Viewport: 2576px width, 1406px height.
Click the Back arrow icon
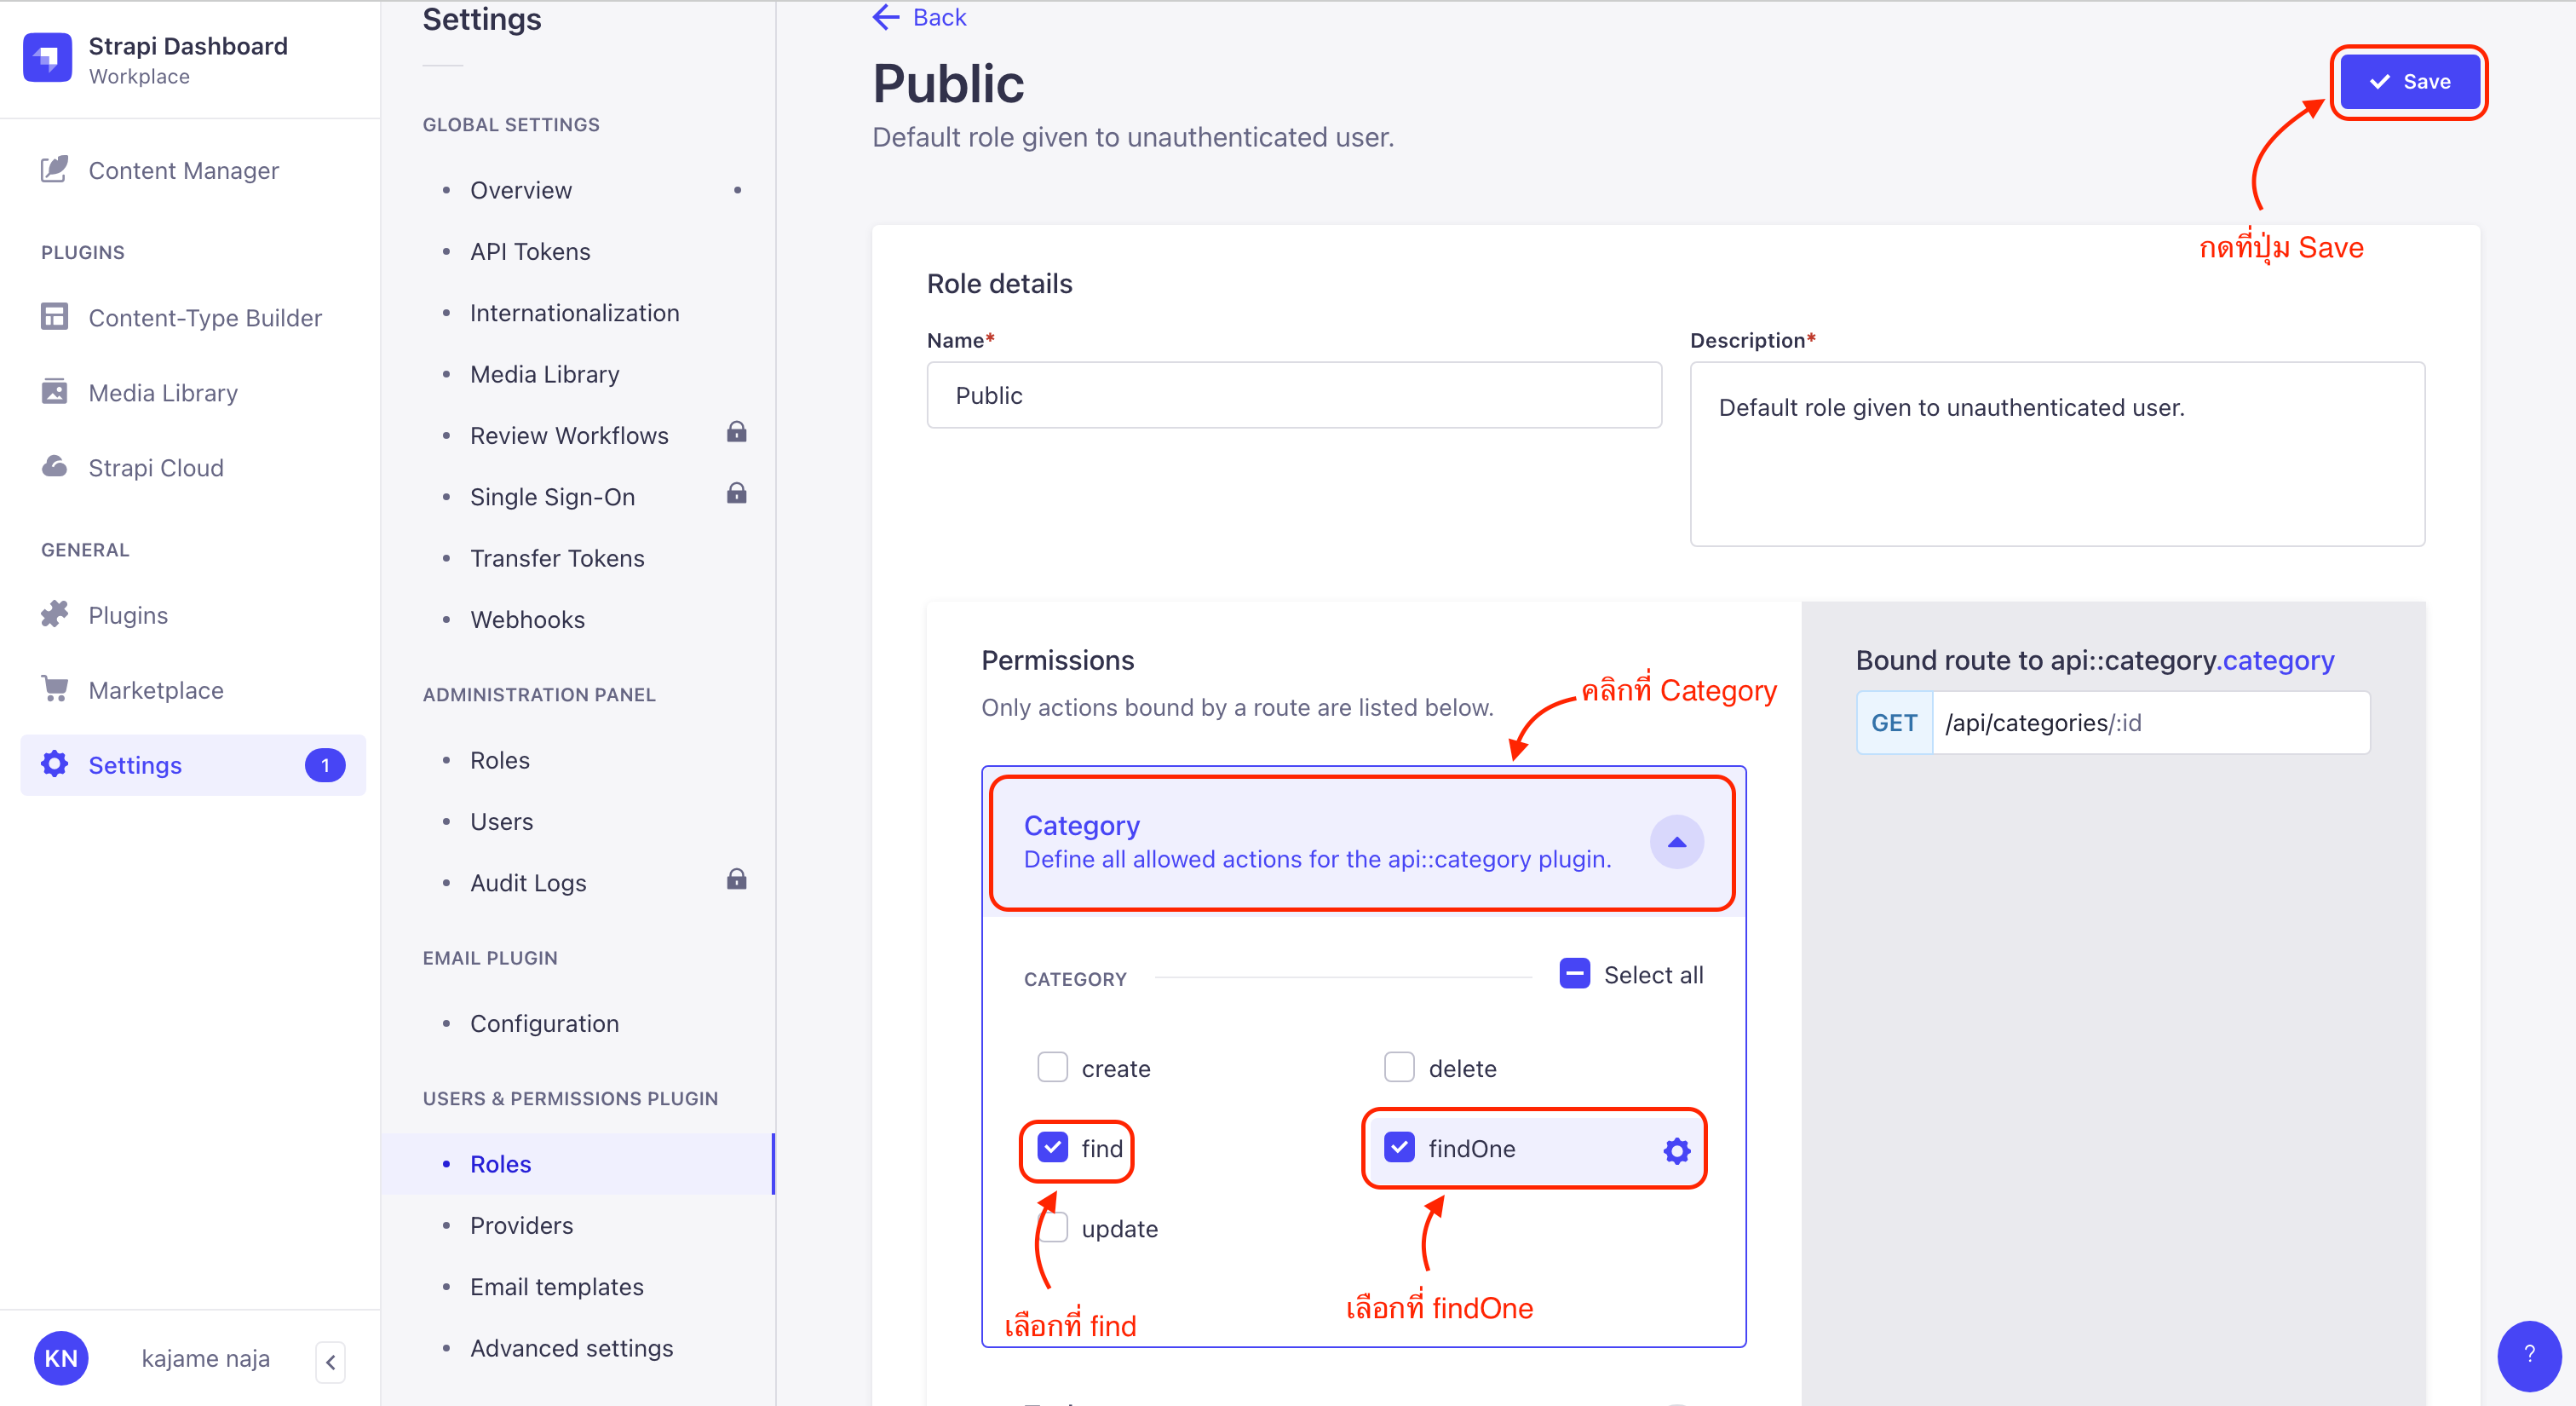pos(886,17)
